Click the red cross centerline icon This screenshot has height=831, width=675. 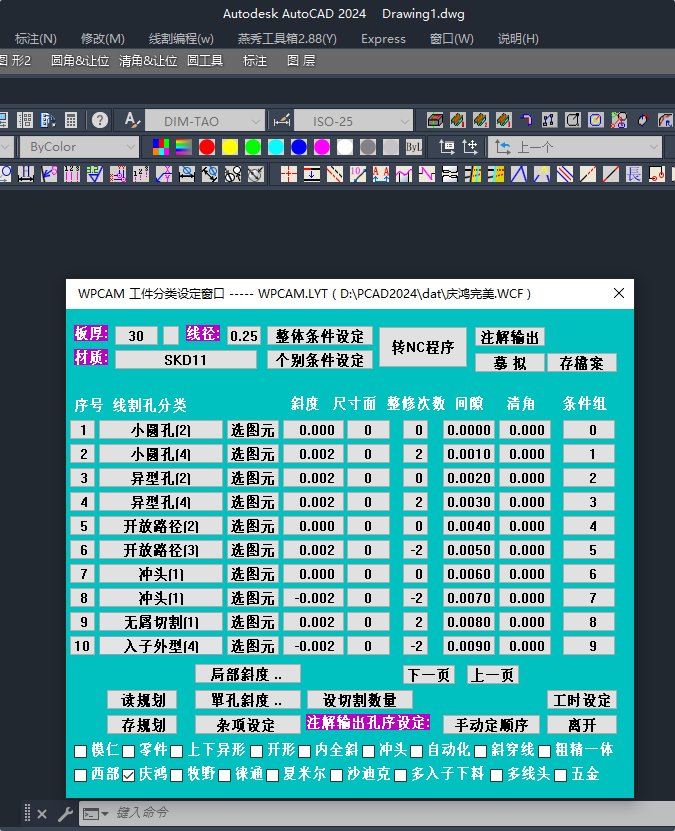tap(289, 174)
